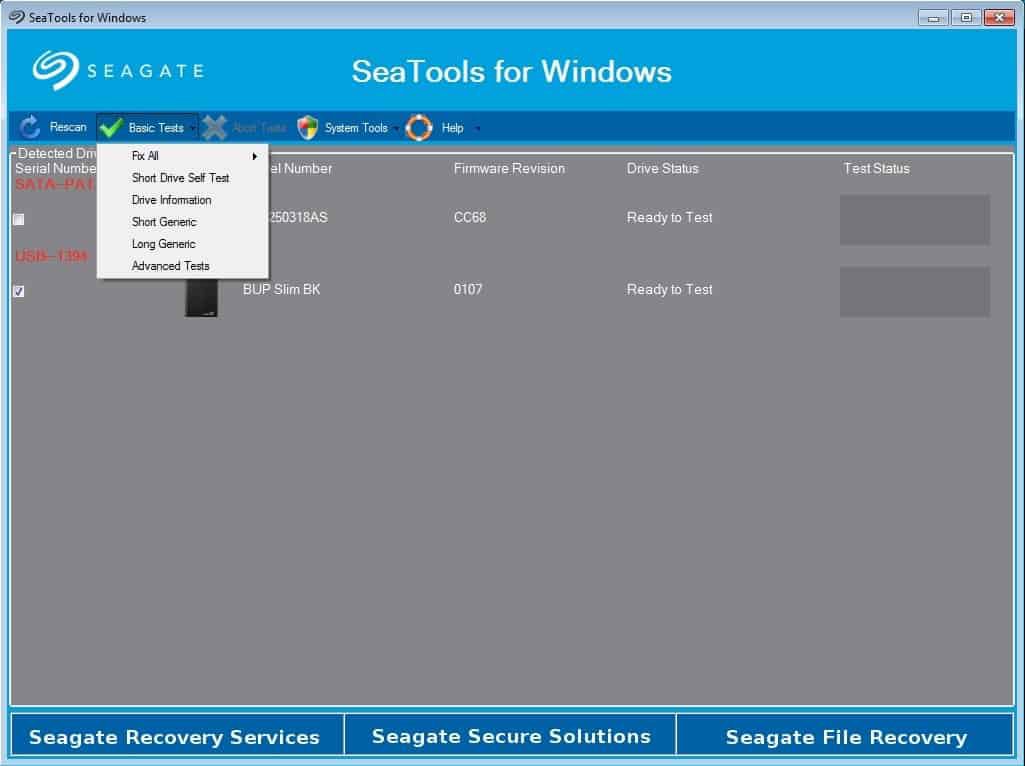1025x766 pixels.
Task: Click the Drive Status column header
Action: pos(663,169)
